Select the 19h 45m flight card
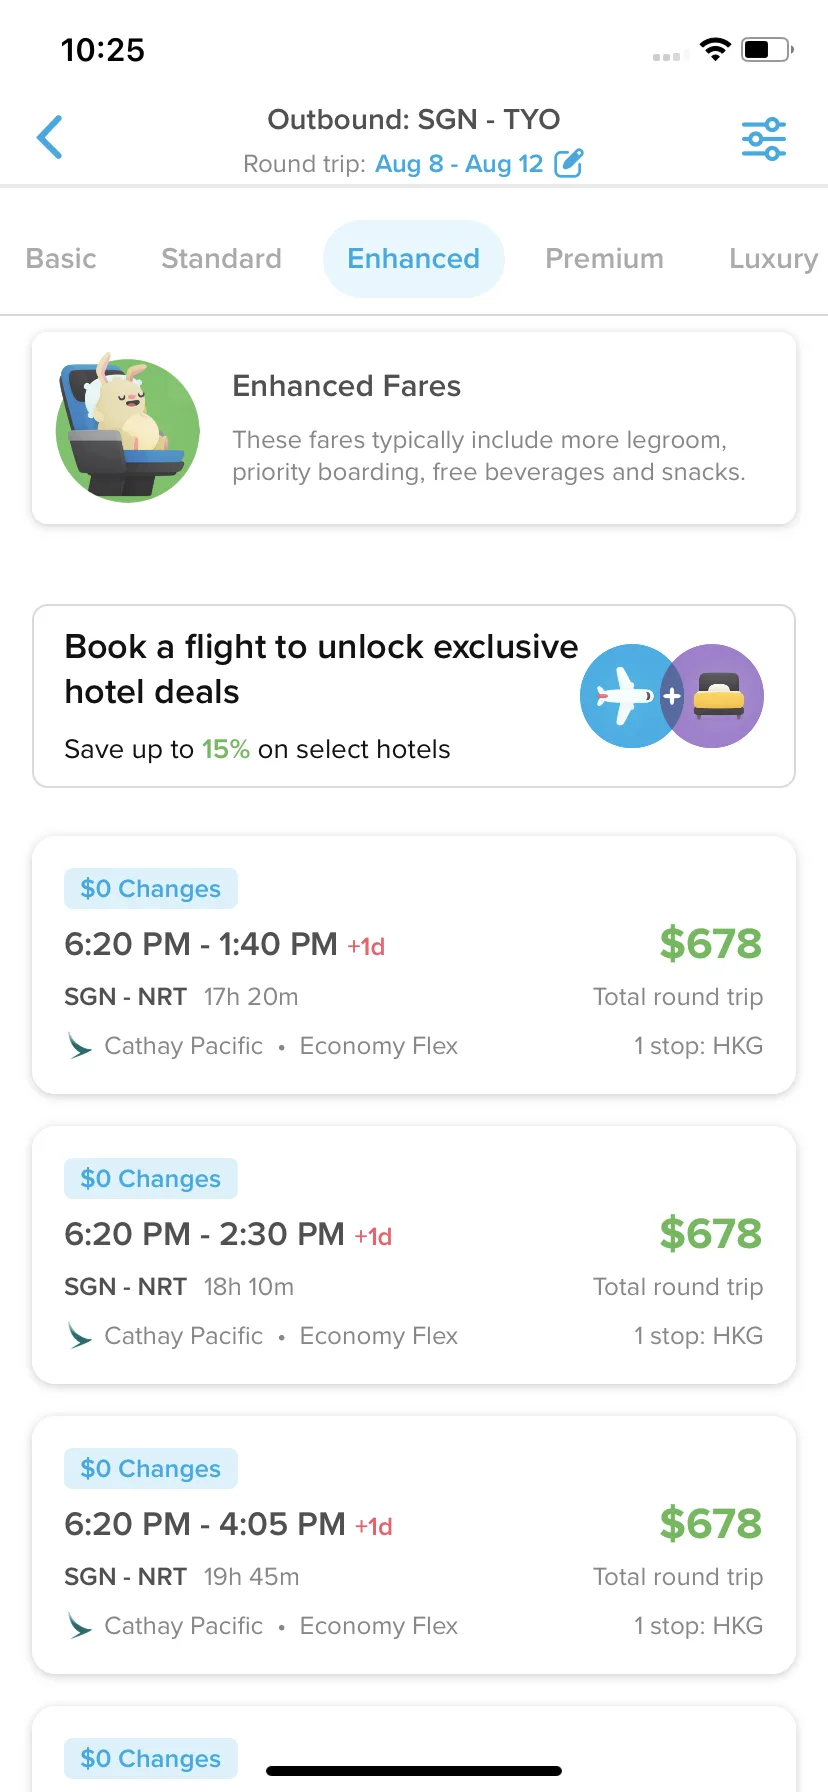Viewport: 828px width, 1792px height. point(414,1545)
